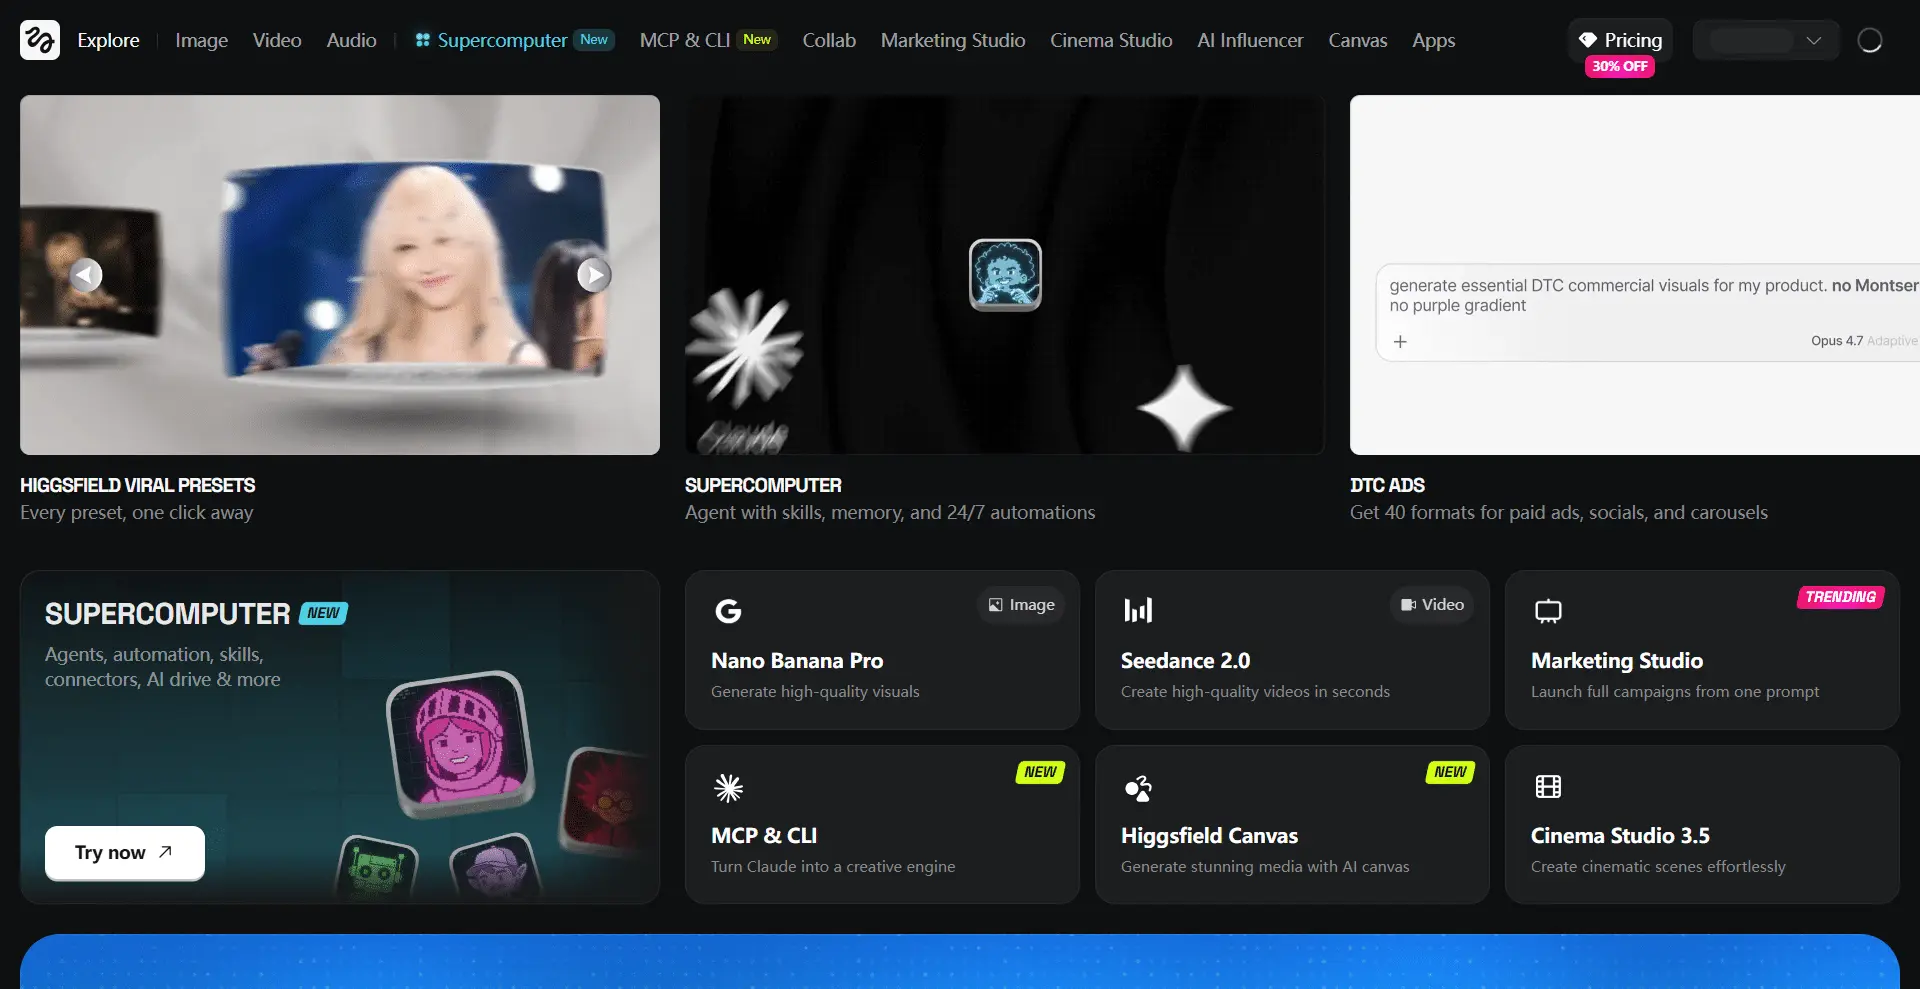Click 'Every preset, one click away' text
The height and width of the screenshot is (989, 1920).
pos(137,513)
